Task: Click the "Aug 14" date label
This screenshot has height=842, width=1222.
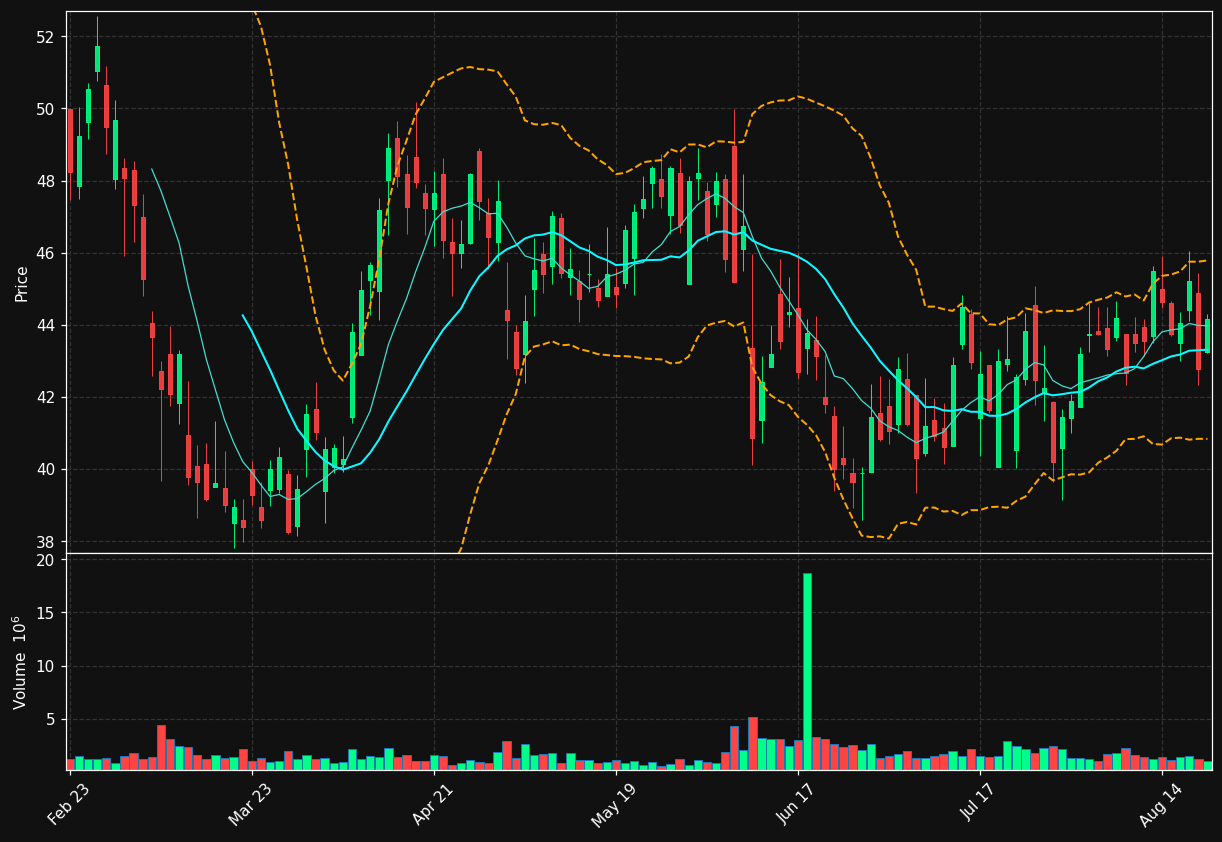Action: pyautogui.click(x=1160, y=803)
